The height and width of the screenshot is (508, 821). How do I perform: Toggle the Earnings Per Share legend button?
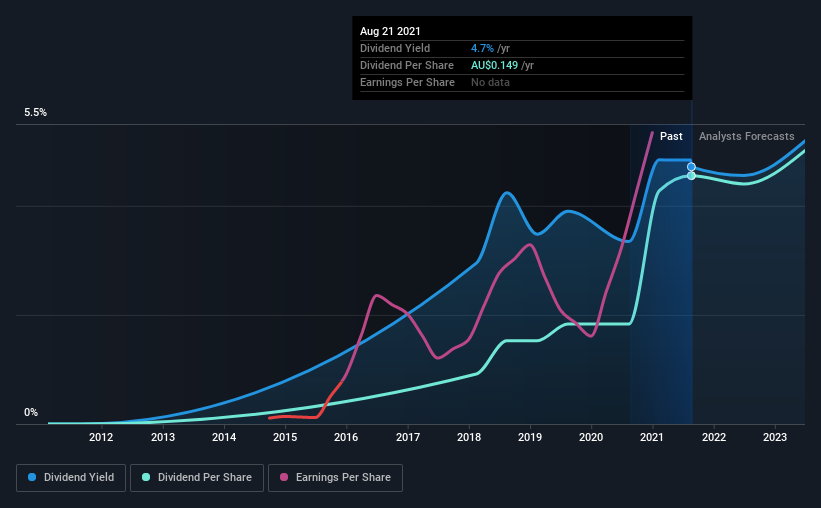pos(335,478)
